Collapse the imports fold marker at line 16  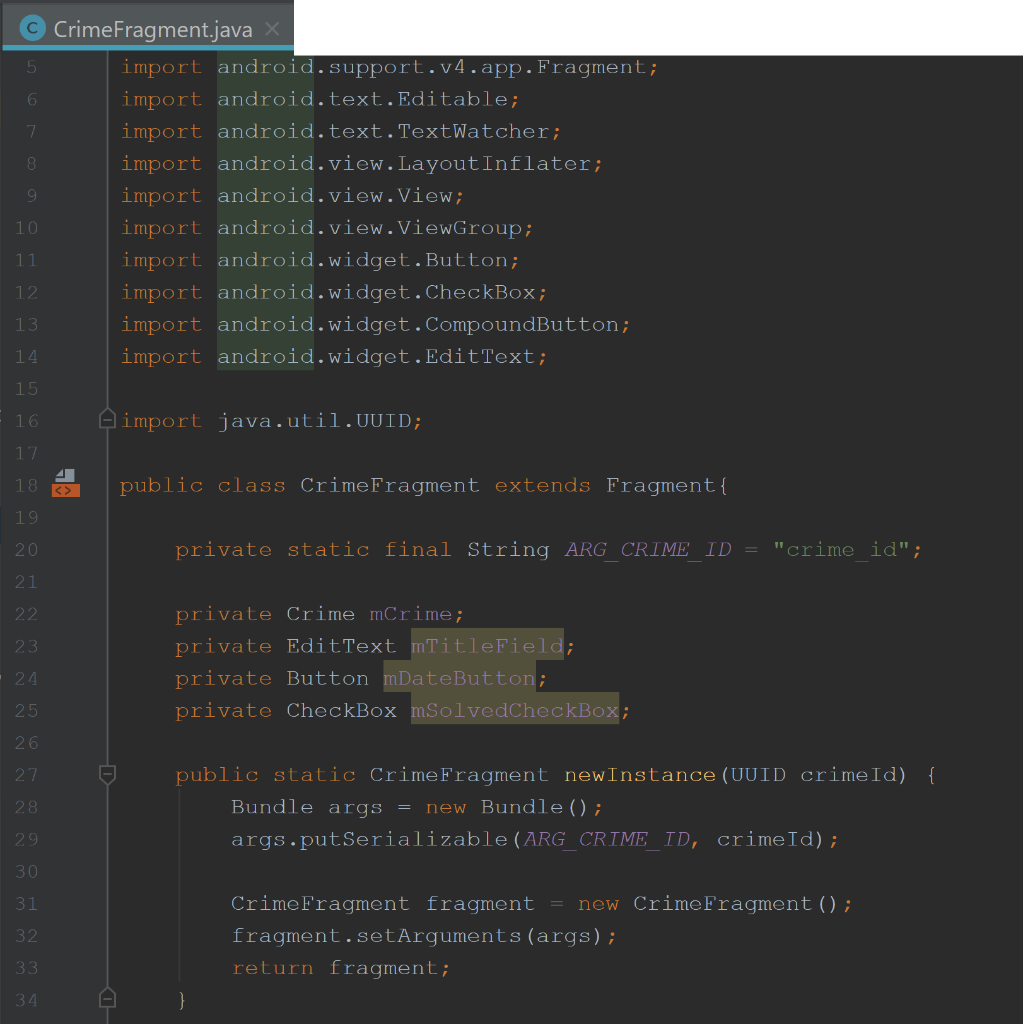click(107, 419)
